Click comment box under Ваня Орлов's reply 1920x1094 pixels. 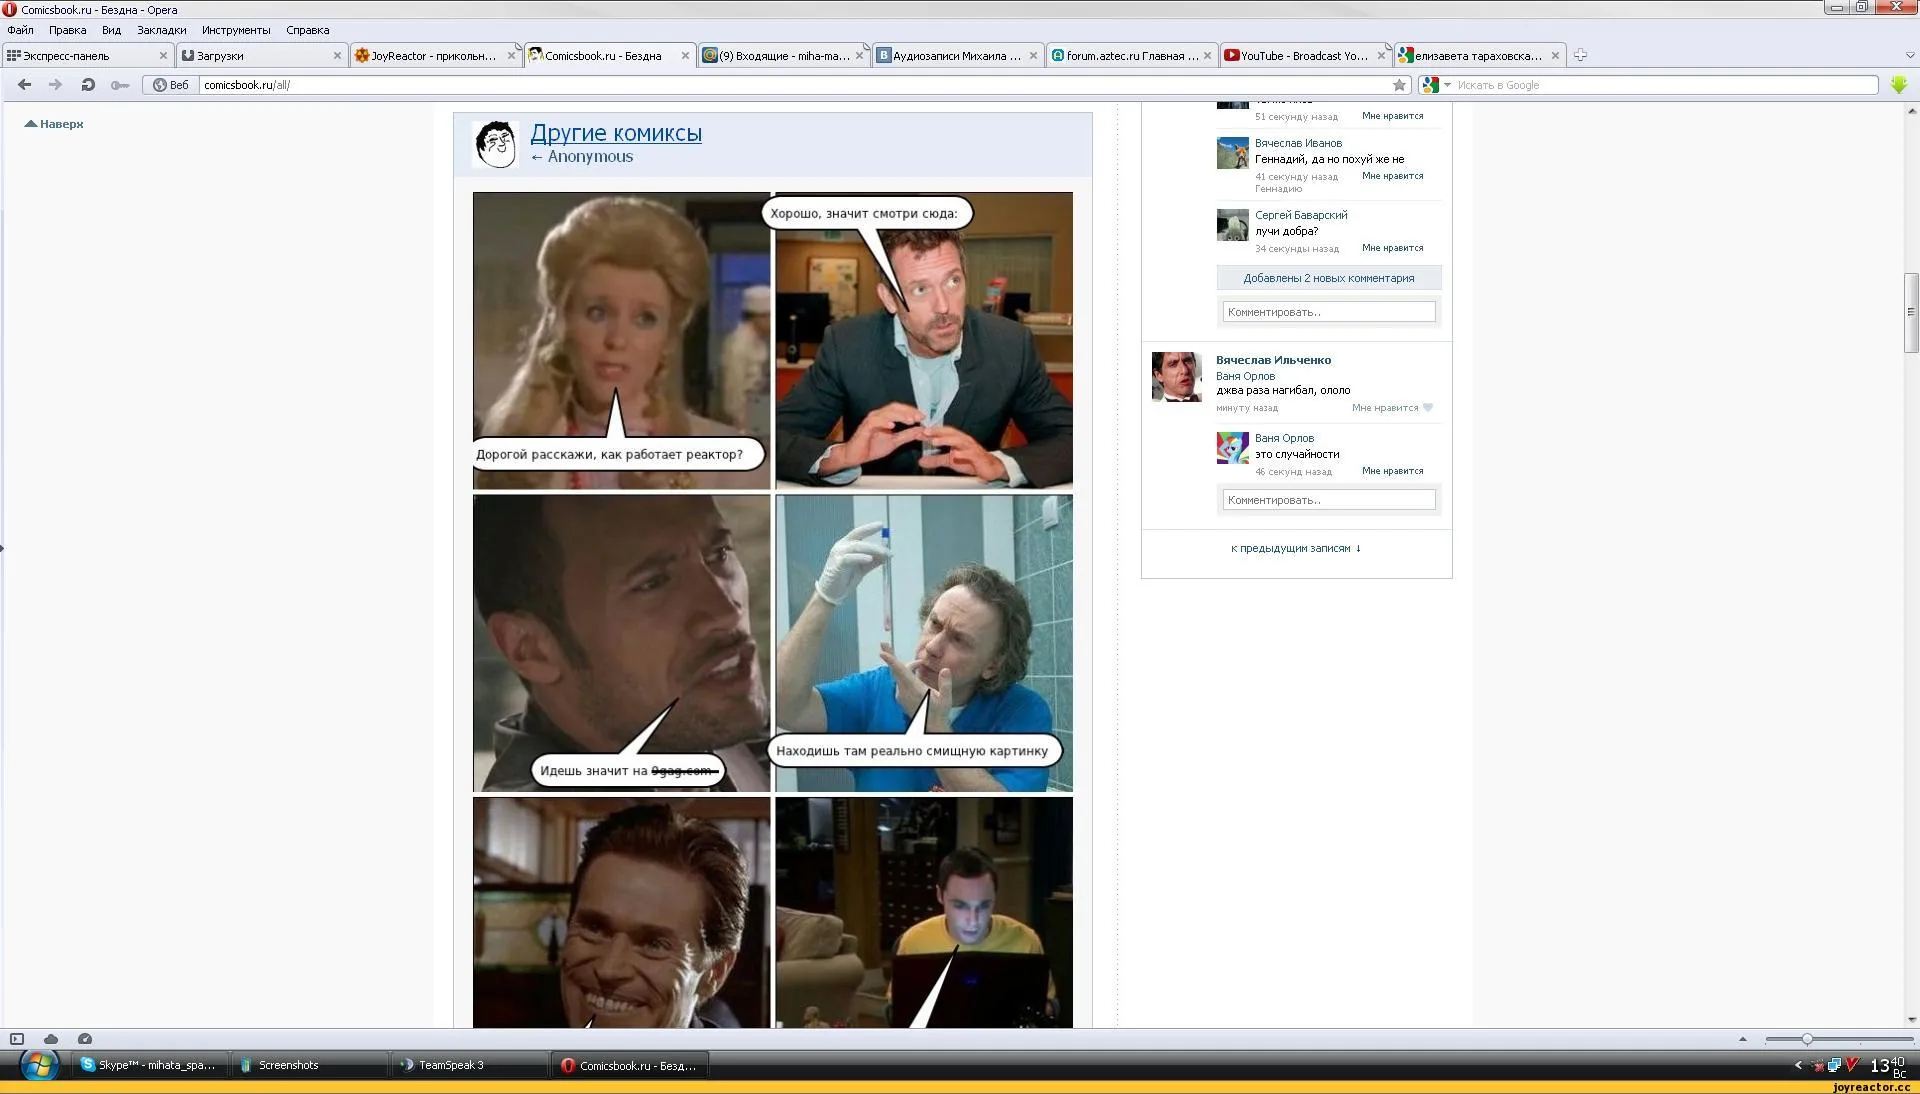(x=1328, y=500)
